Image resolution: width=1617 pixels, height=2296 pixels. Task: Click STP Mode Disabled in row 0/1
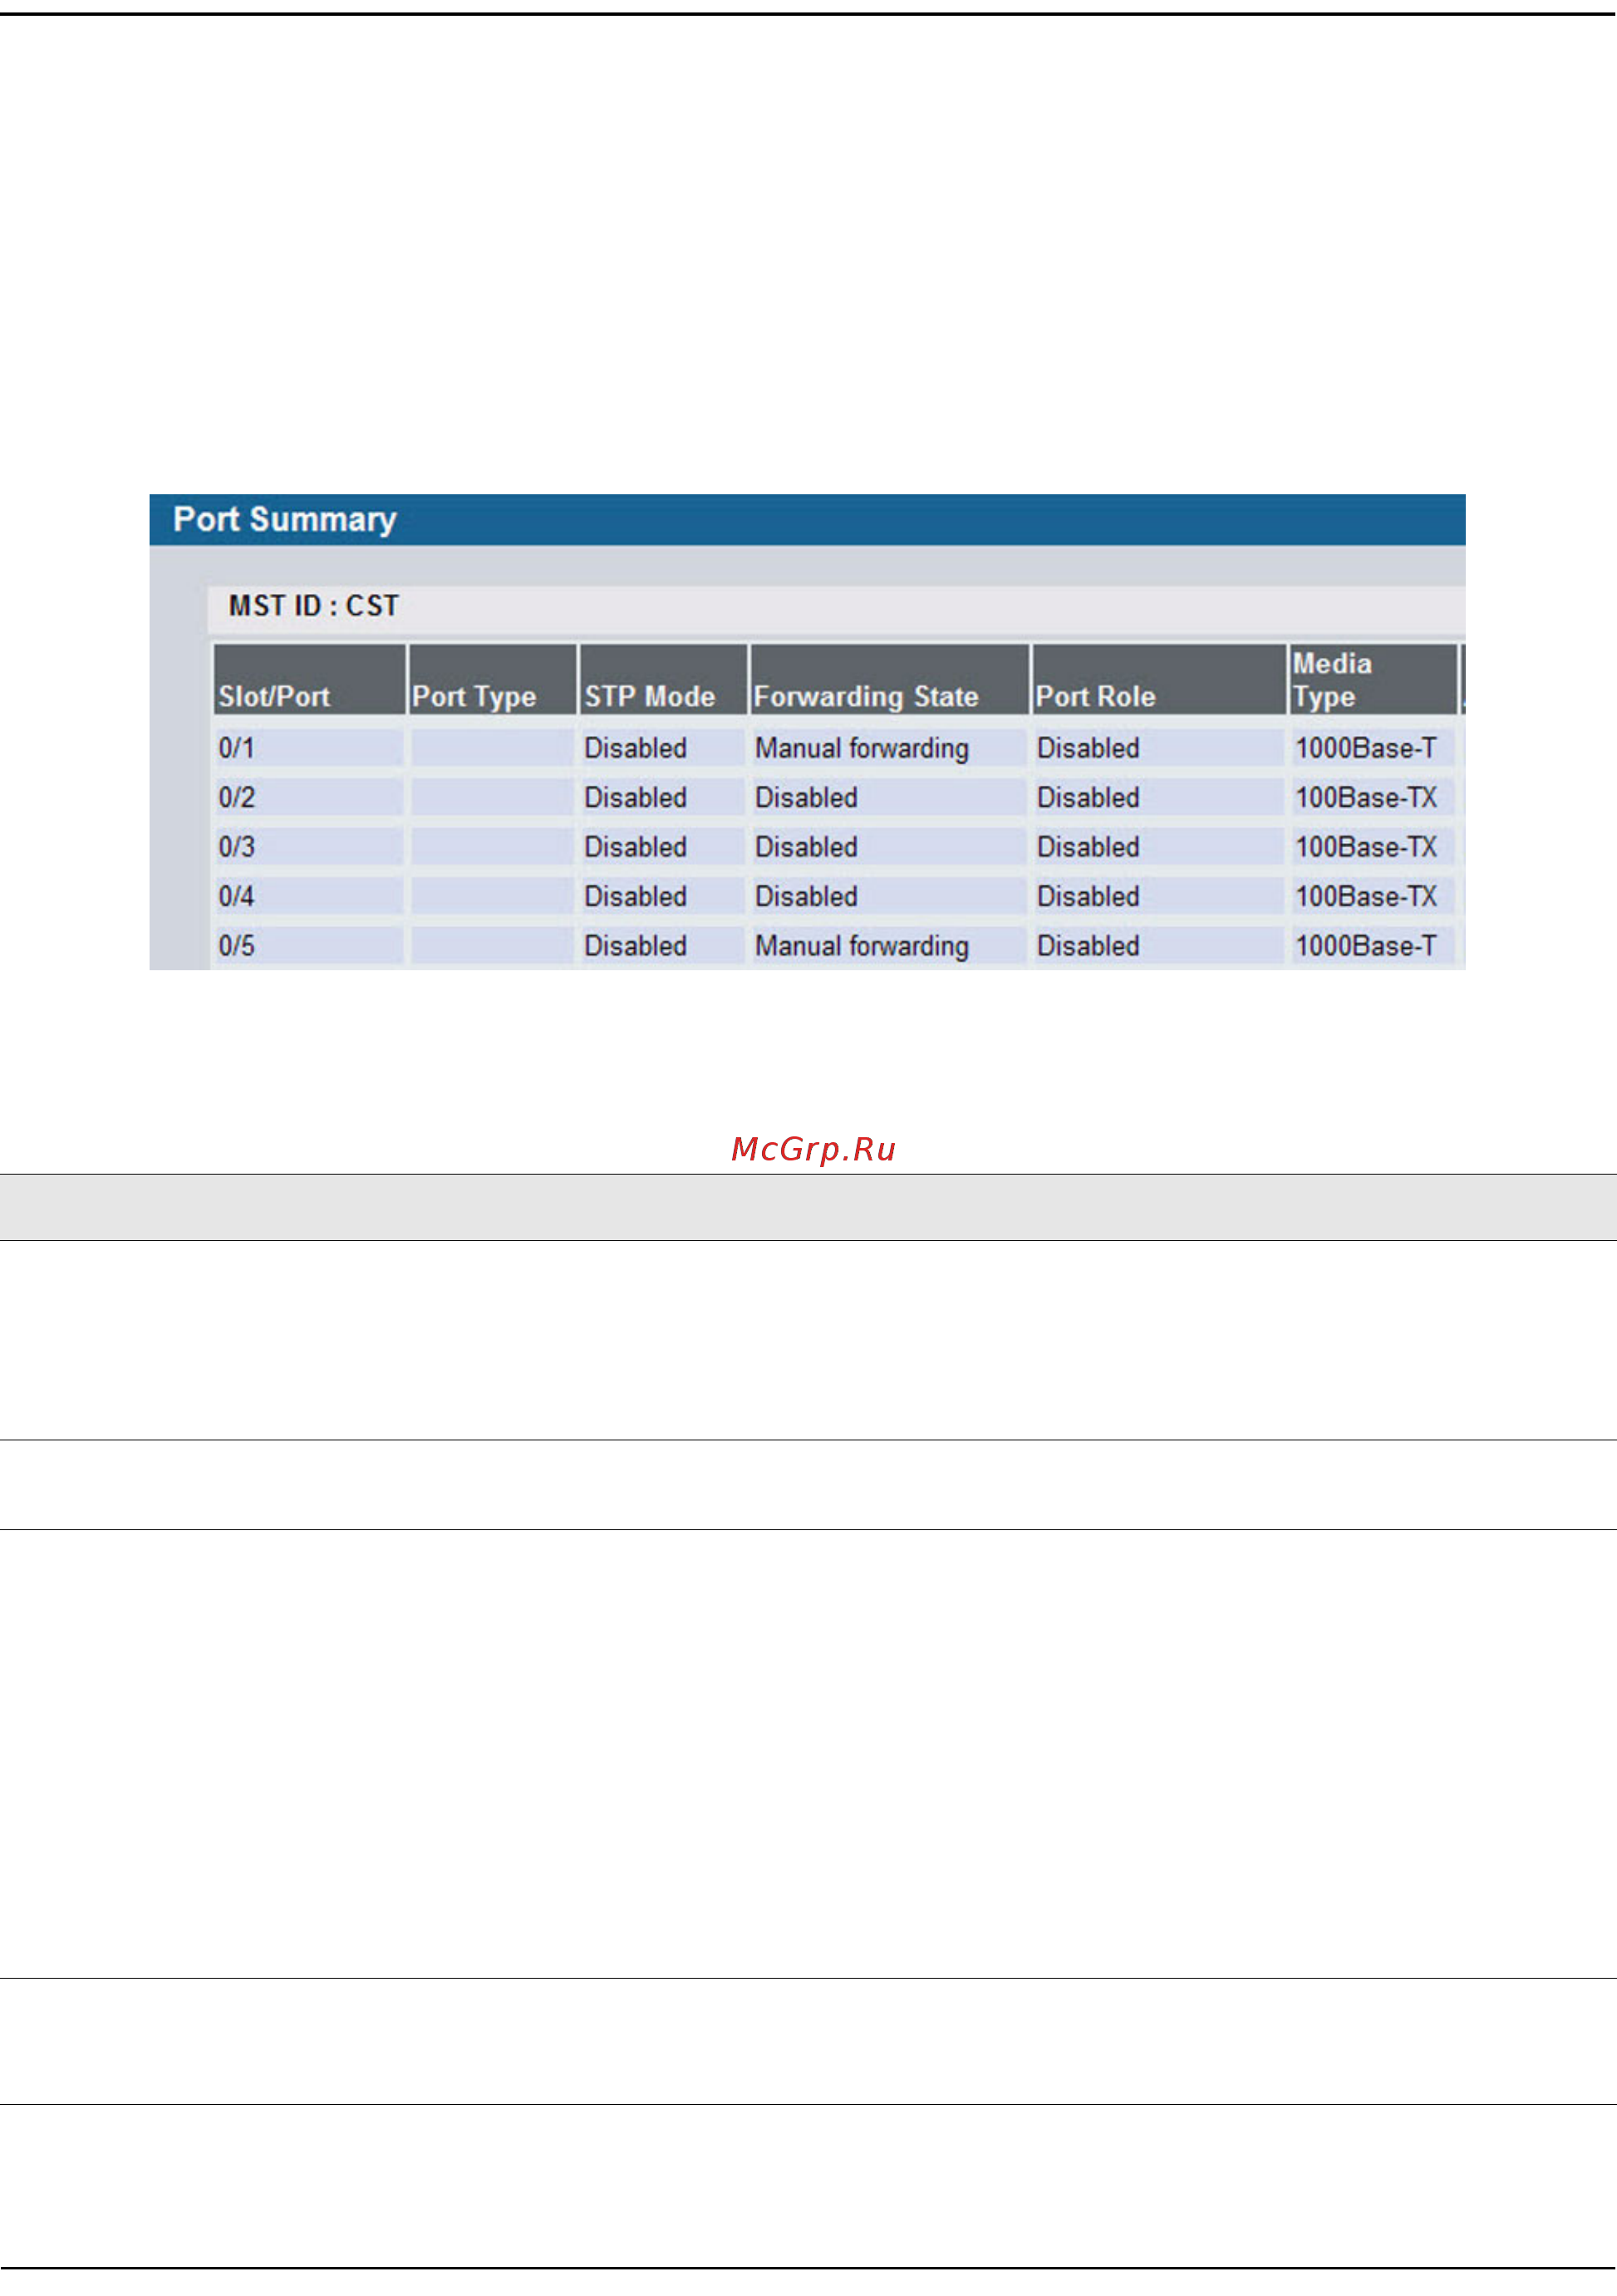635,748
